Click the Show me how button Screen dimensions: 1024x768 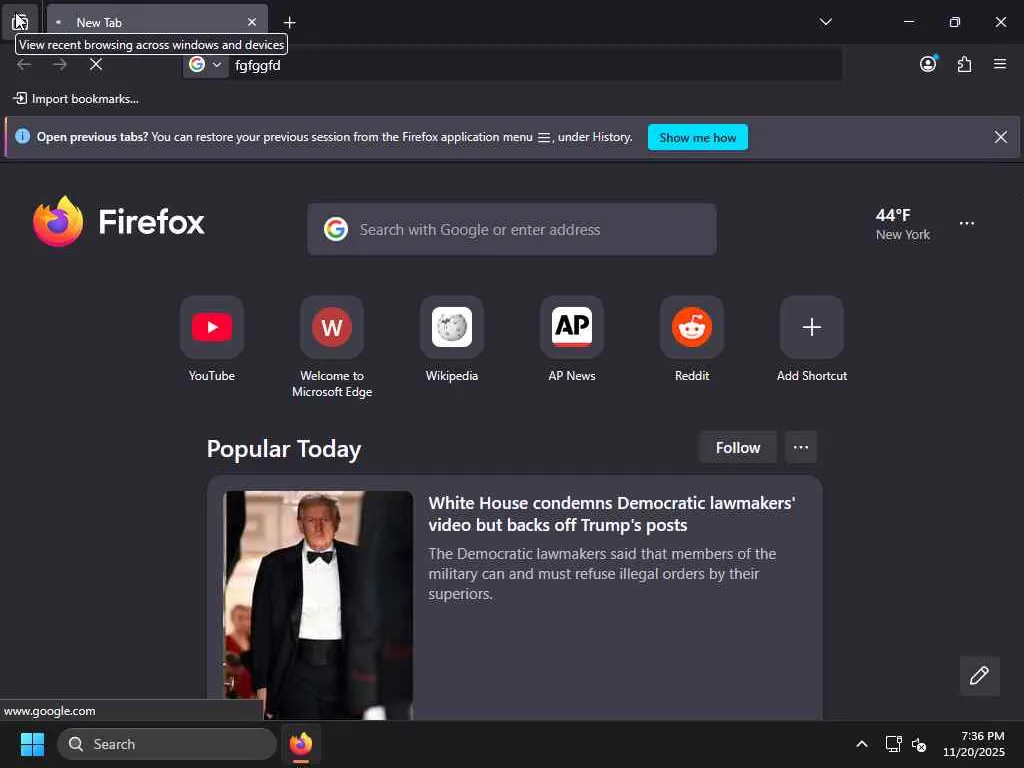697,138
